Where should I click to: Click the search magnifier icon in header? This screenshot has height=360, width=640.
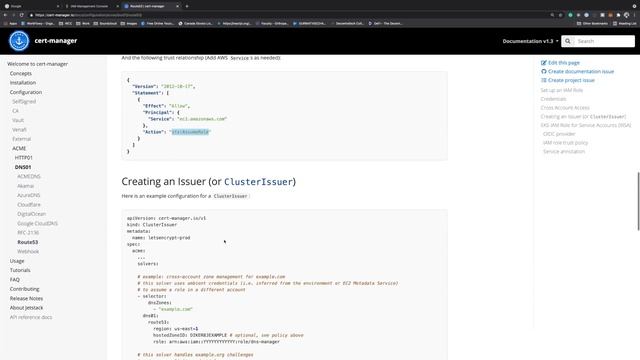568,41
